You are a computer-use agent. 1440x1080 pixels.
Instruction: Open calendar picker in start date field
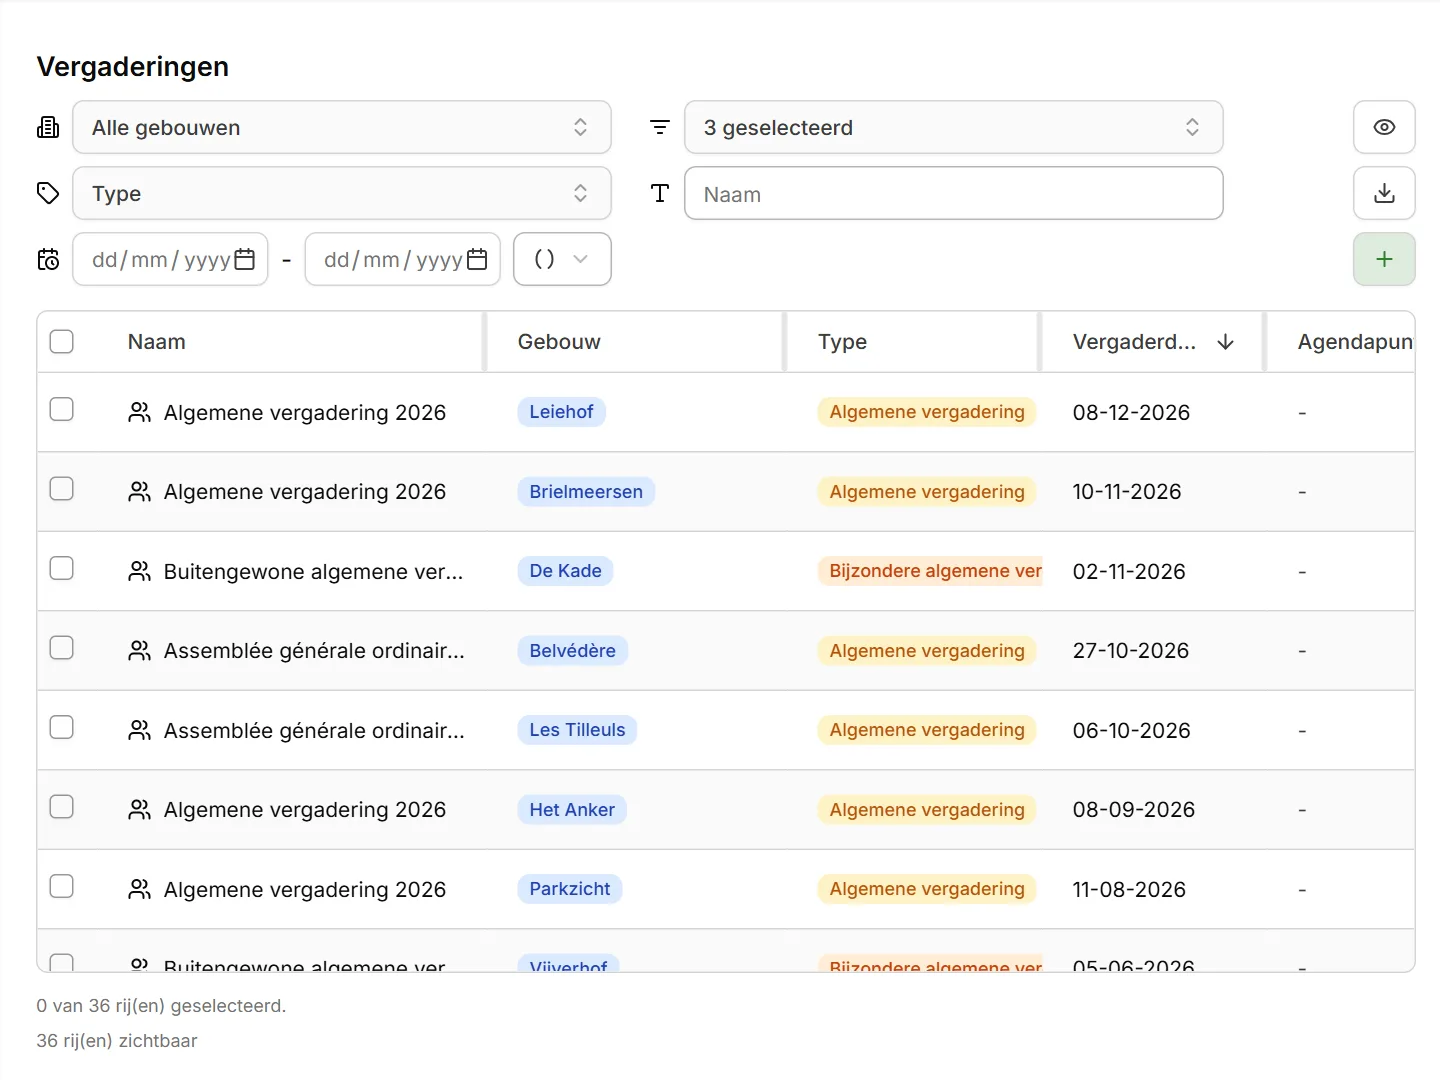245,259
